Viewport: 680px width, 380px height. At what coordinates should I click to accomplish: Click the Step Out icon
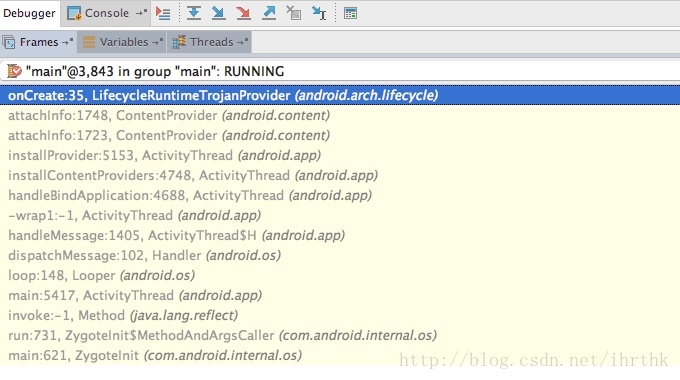[x=268, y=13]
